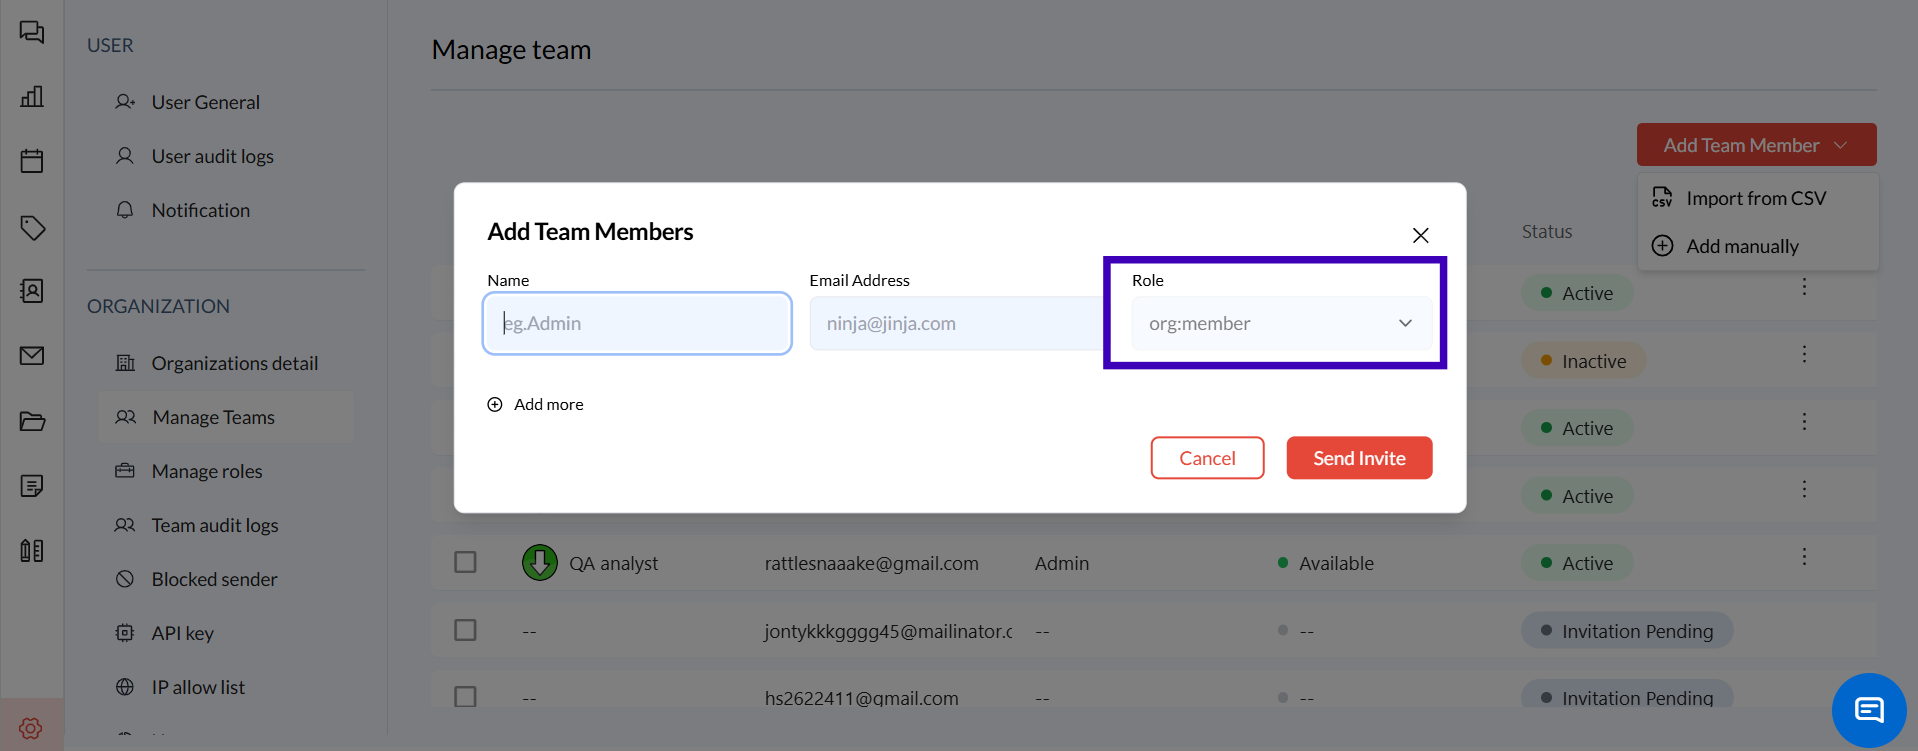Tick the checkbox for QA analyst row

465,562
